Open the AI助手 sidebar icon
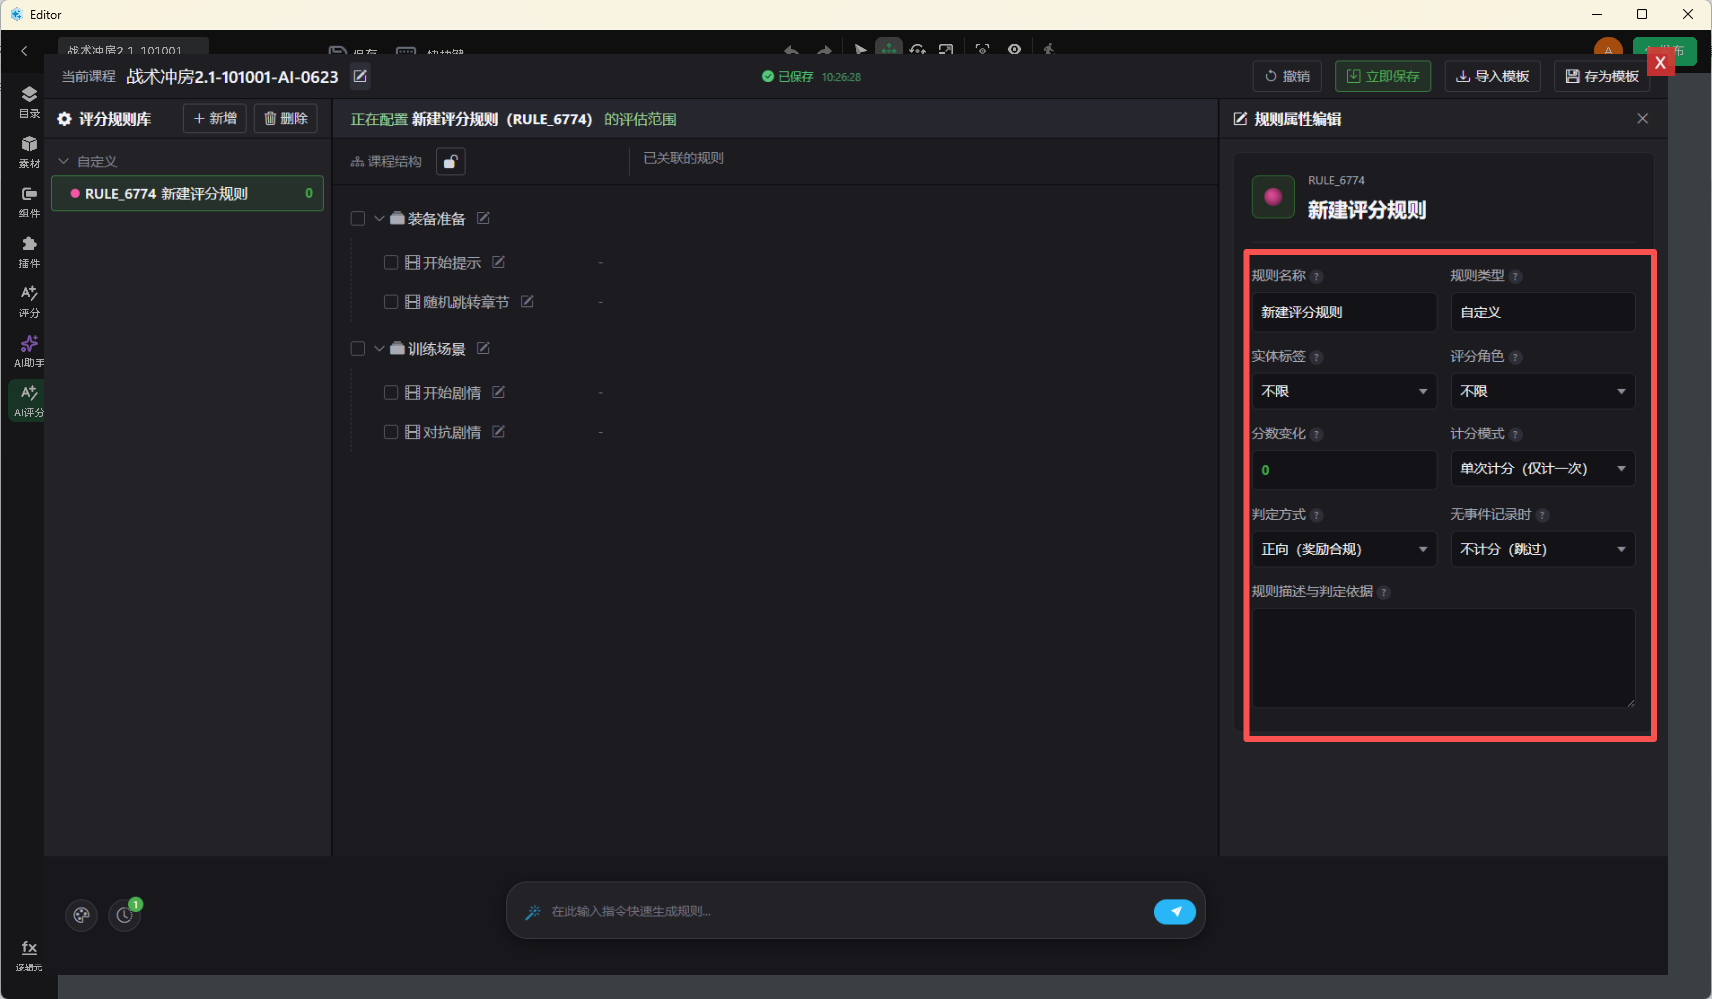The height and width of the screenshot is (999, 1712). click(x=29, y=351)
